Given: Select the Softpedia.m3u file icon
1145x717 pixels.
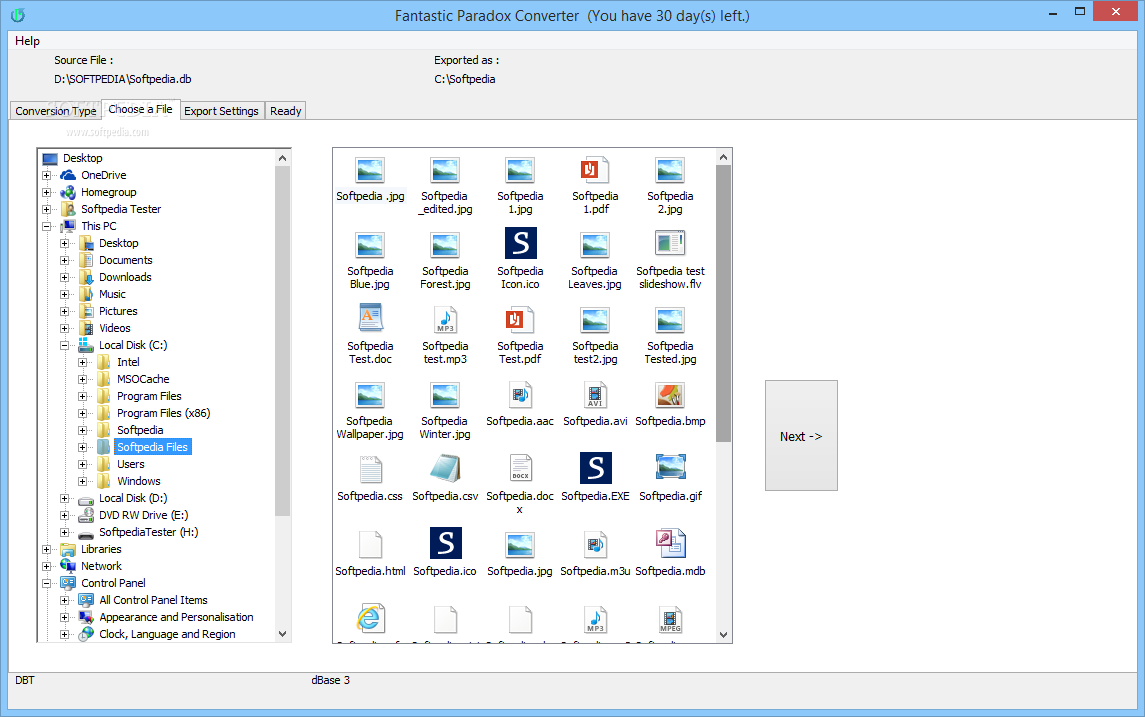Looking at the screenshot, I should tap(595, 544).
